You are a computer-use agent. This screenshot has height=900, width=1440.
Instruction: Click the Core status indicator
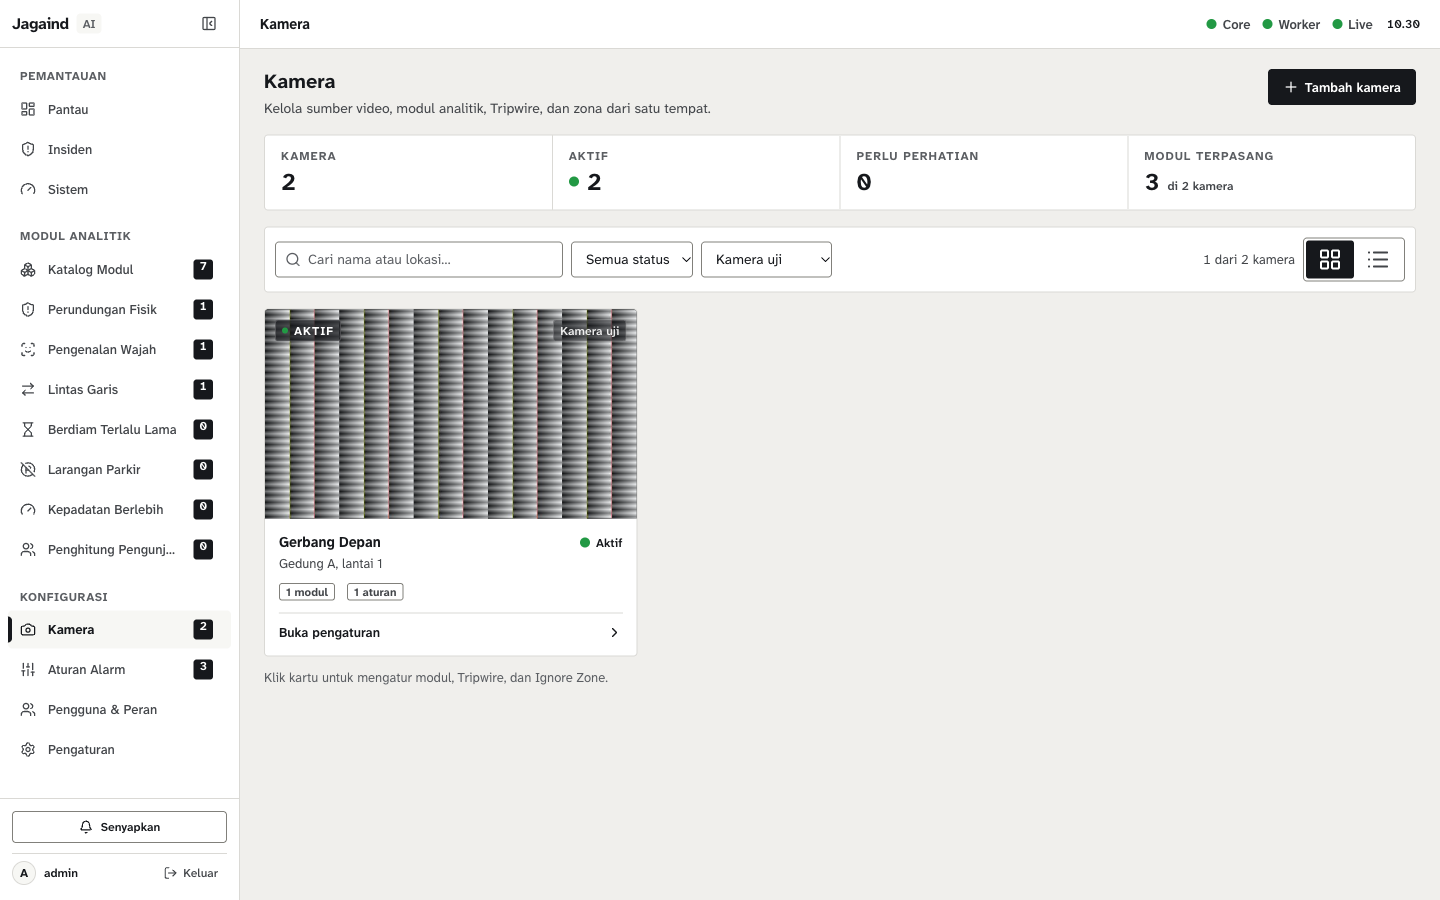pos(1228,24)
